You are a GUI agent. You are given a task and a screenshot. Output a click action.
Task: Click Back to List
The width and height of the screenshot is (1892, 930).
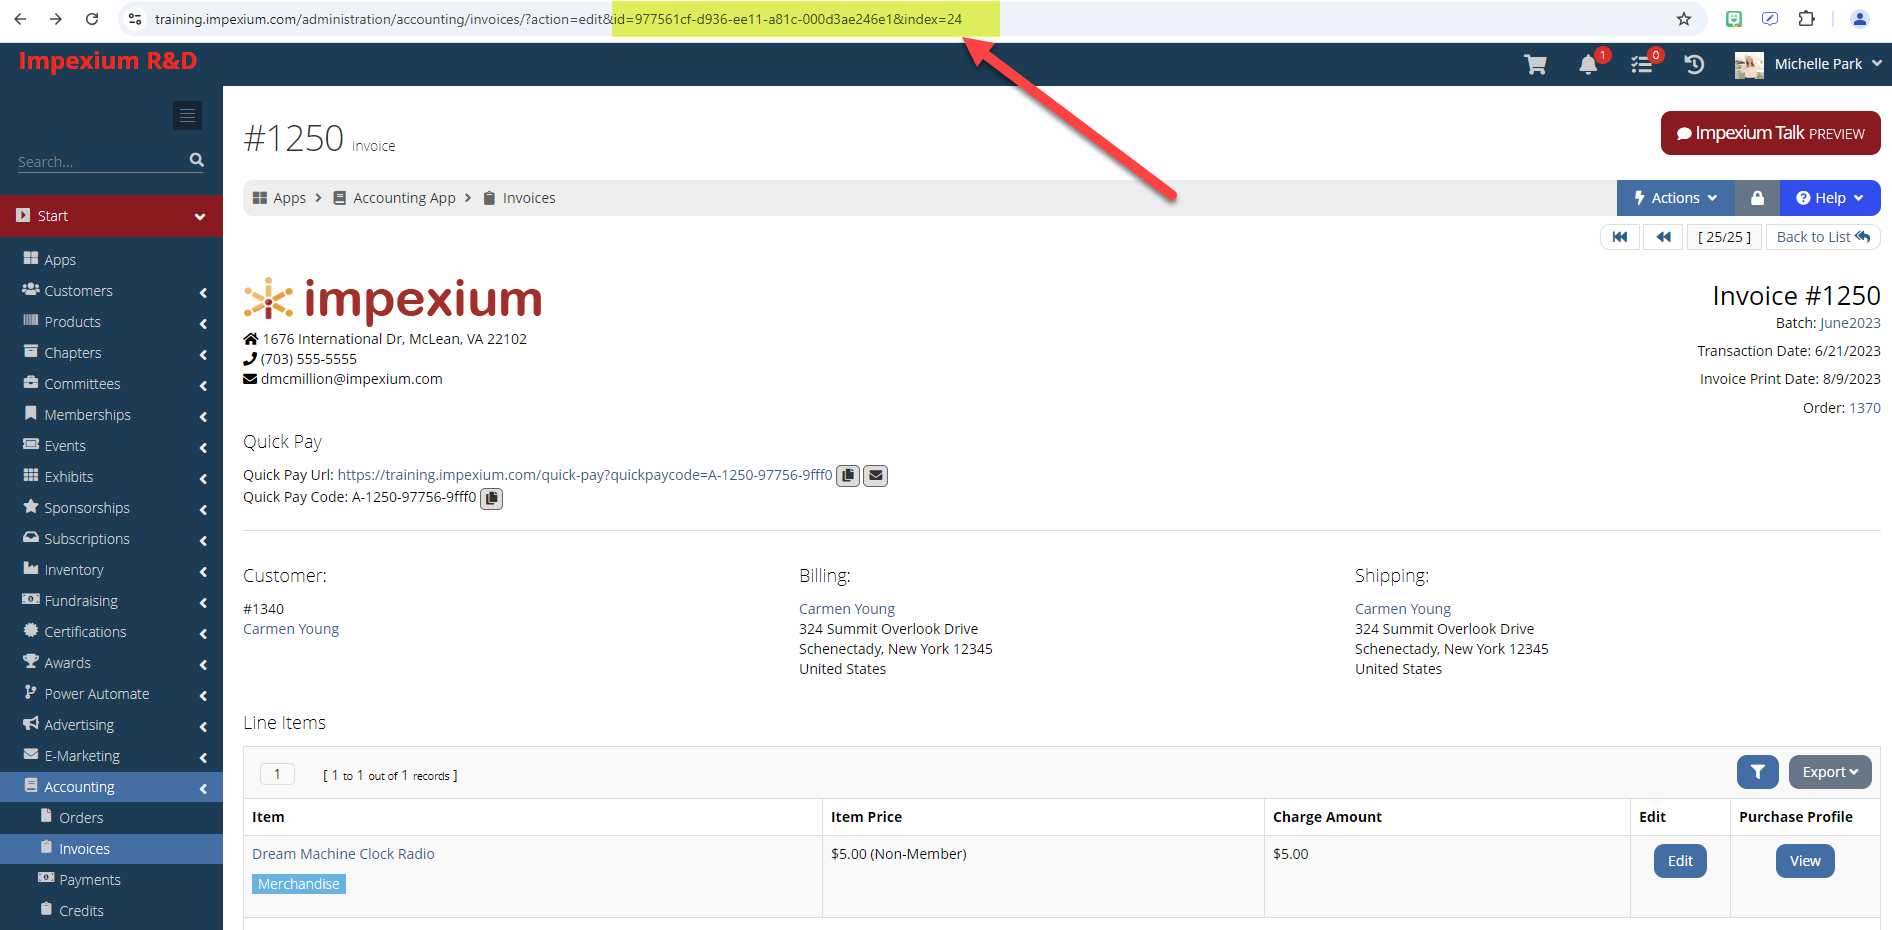(1823, 237)
